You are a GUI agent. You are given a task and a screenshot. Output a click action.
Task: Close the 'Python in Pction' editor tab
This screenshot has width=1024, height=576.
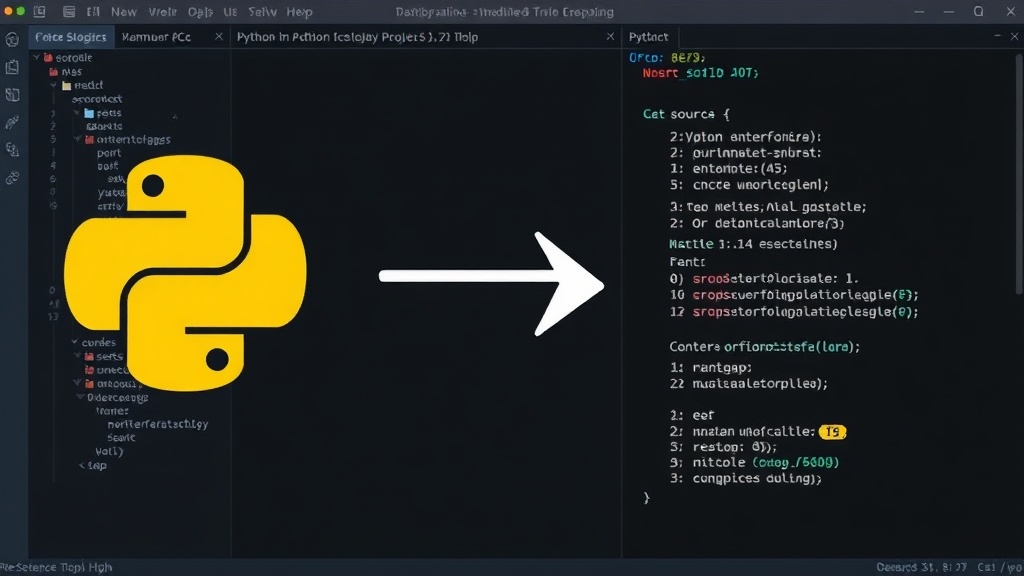point(610,37)
